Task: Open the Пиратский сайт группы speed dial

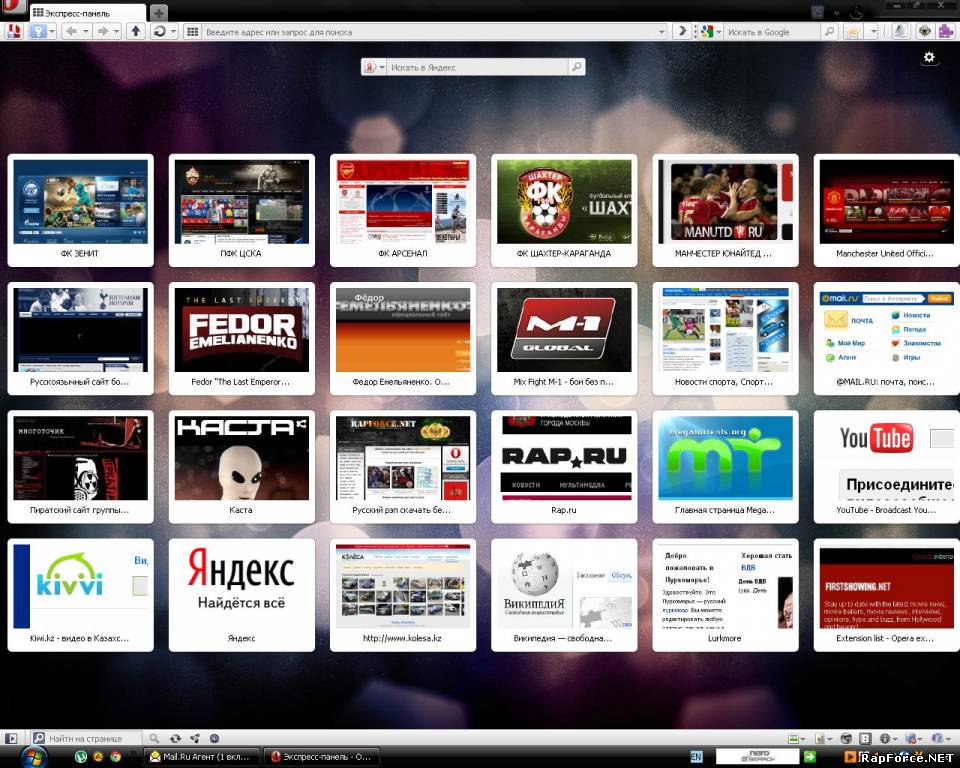Action: tap(80, 467)
